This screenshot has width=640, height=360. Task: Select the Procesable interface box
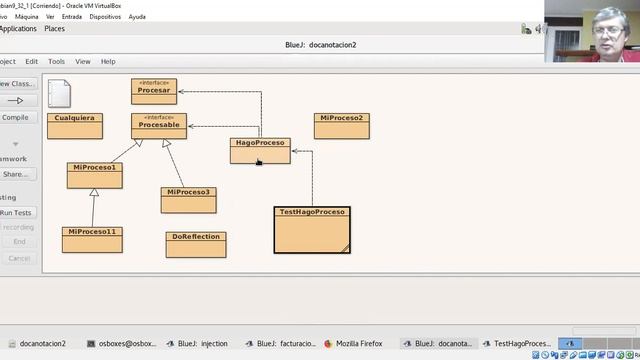(159, 126)
